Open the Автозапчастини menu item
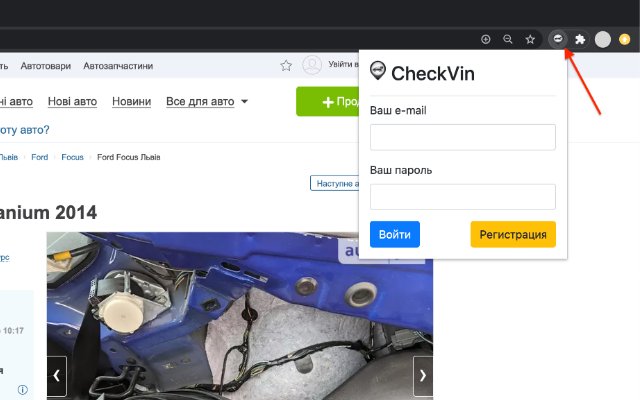 coord(118,66)
